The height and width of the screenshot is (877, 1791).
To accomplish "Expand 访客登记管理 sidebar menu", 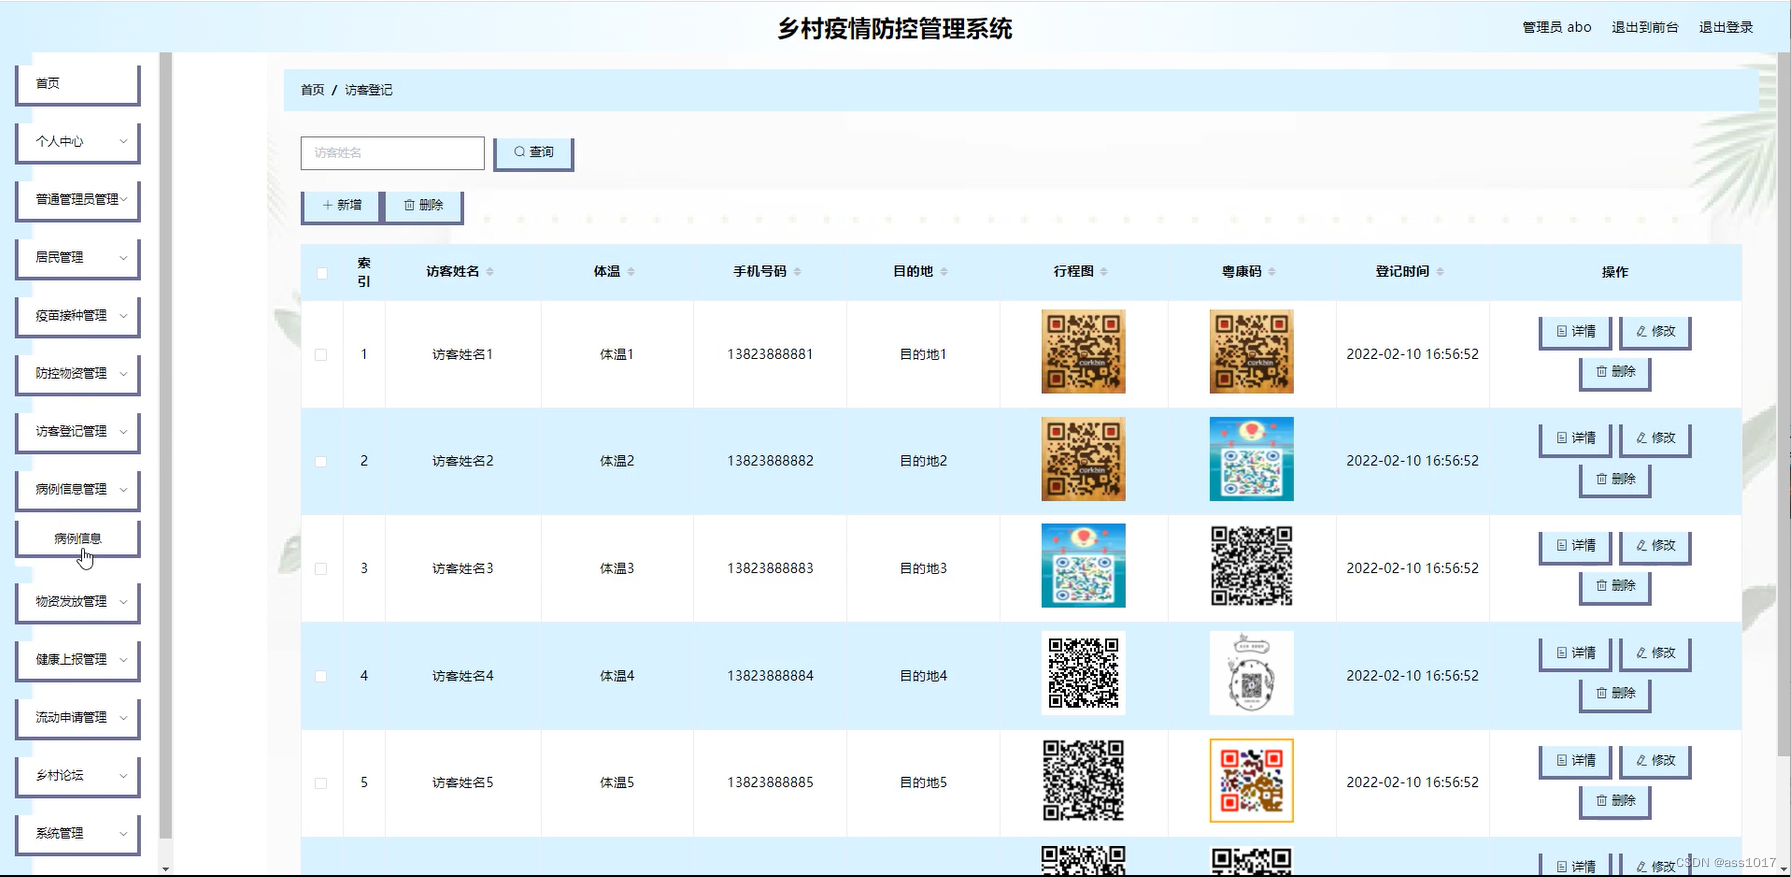I will point(77,432).
